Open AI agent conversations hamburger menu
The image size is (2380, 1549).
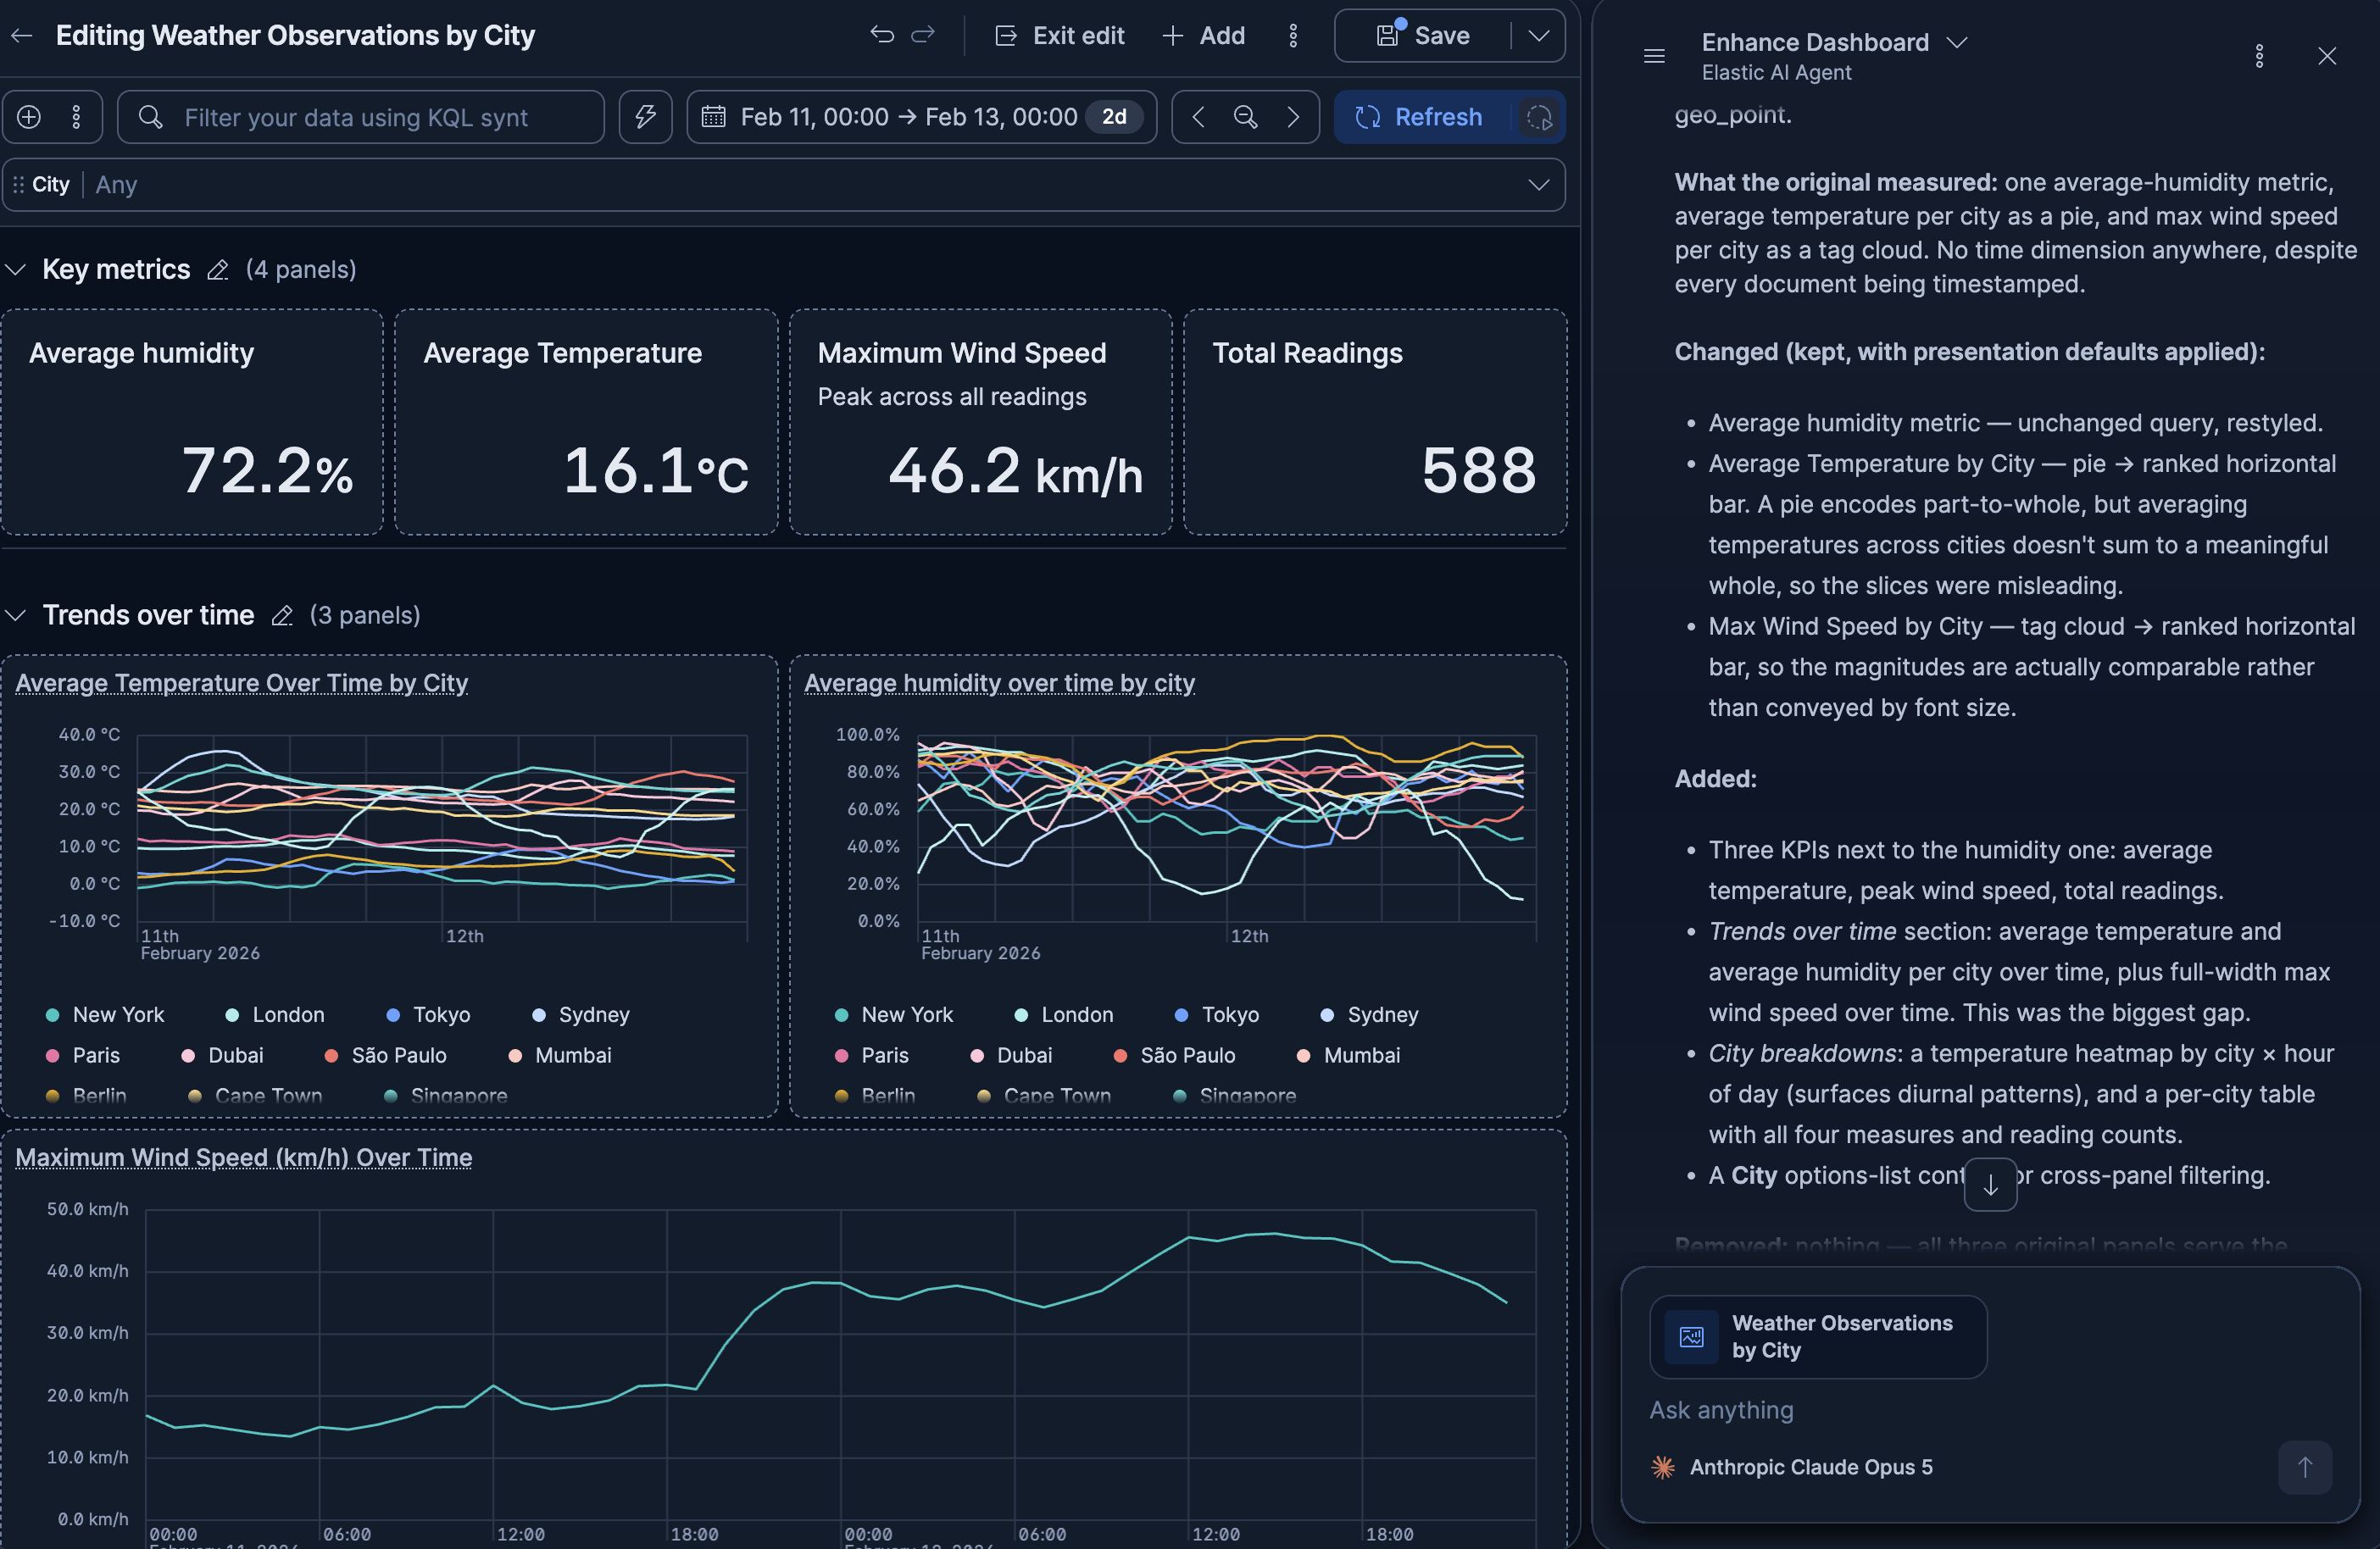[x=1654, y=56]
